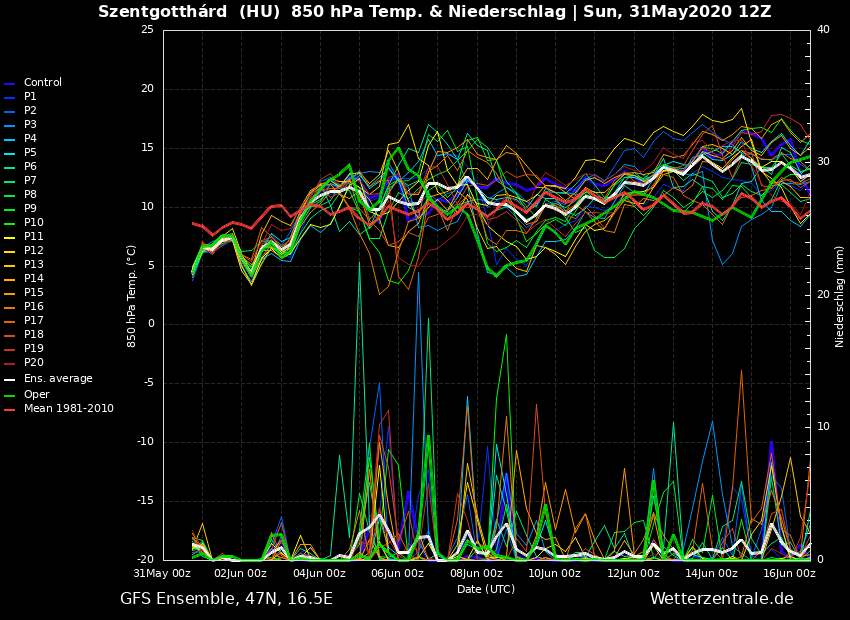Select the P17 legend entry
This screenshot has width=850, height=620.
[x=33, y=321]
